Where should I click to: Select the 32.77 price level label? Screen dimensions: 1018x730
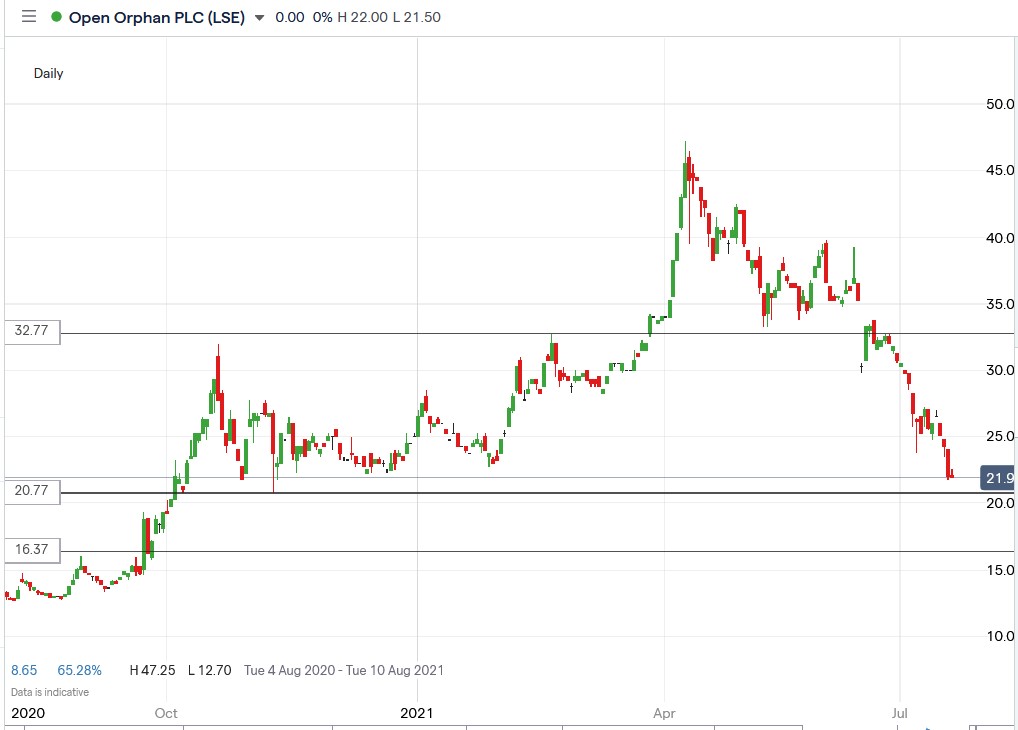tap(32, 332)
